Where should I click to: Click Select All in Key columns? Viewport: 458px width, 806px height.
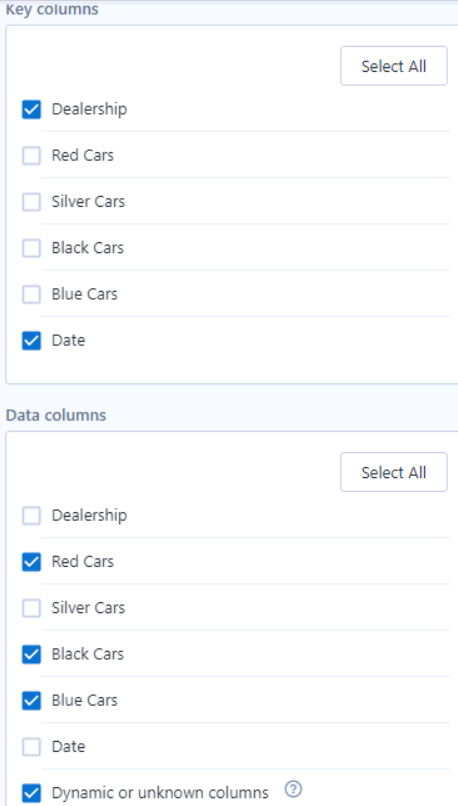coord(394,66)
